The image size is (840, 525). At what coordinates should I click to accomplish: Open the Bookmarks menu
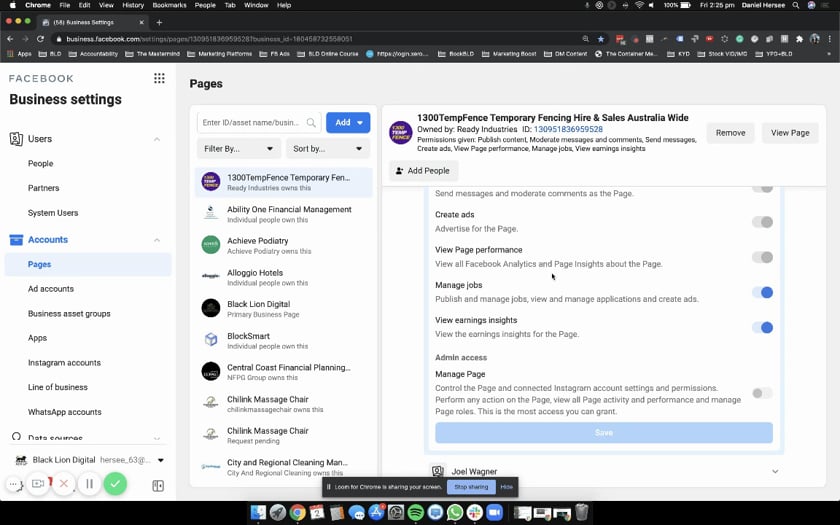(x=169, y=5)
